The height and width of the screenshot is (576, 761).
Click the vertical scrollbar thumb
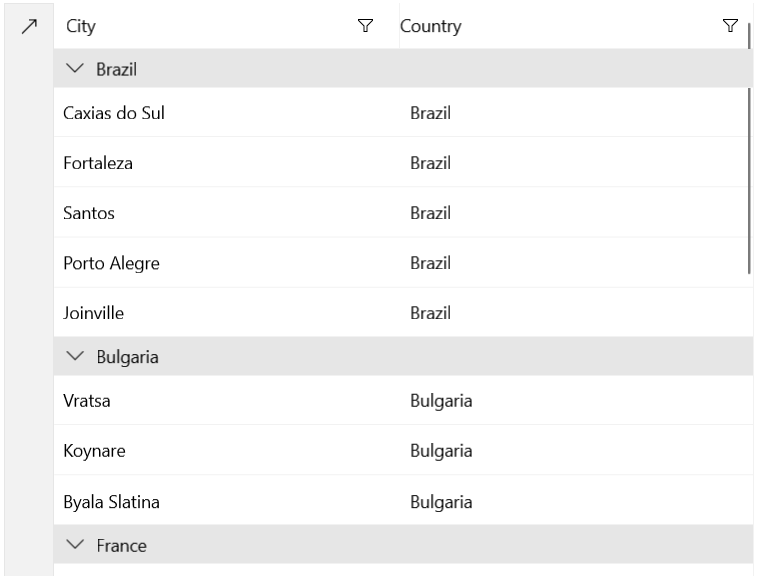(749, 180)
